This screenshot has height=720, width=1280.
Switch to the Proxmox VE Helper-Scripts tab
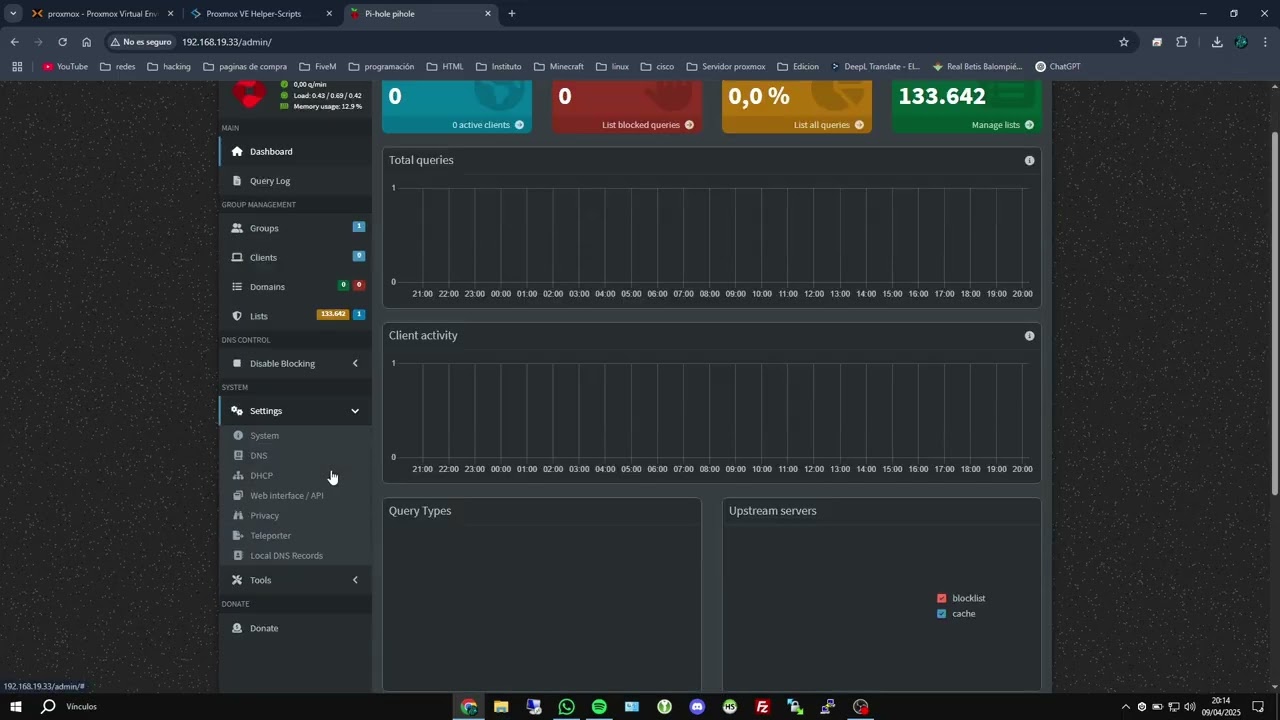click(262, 14)
